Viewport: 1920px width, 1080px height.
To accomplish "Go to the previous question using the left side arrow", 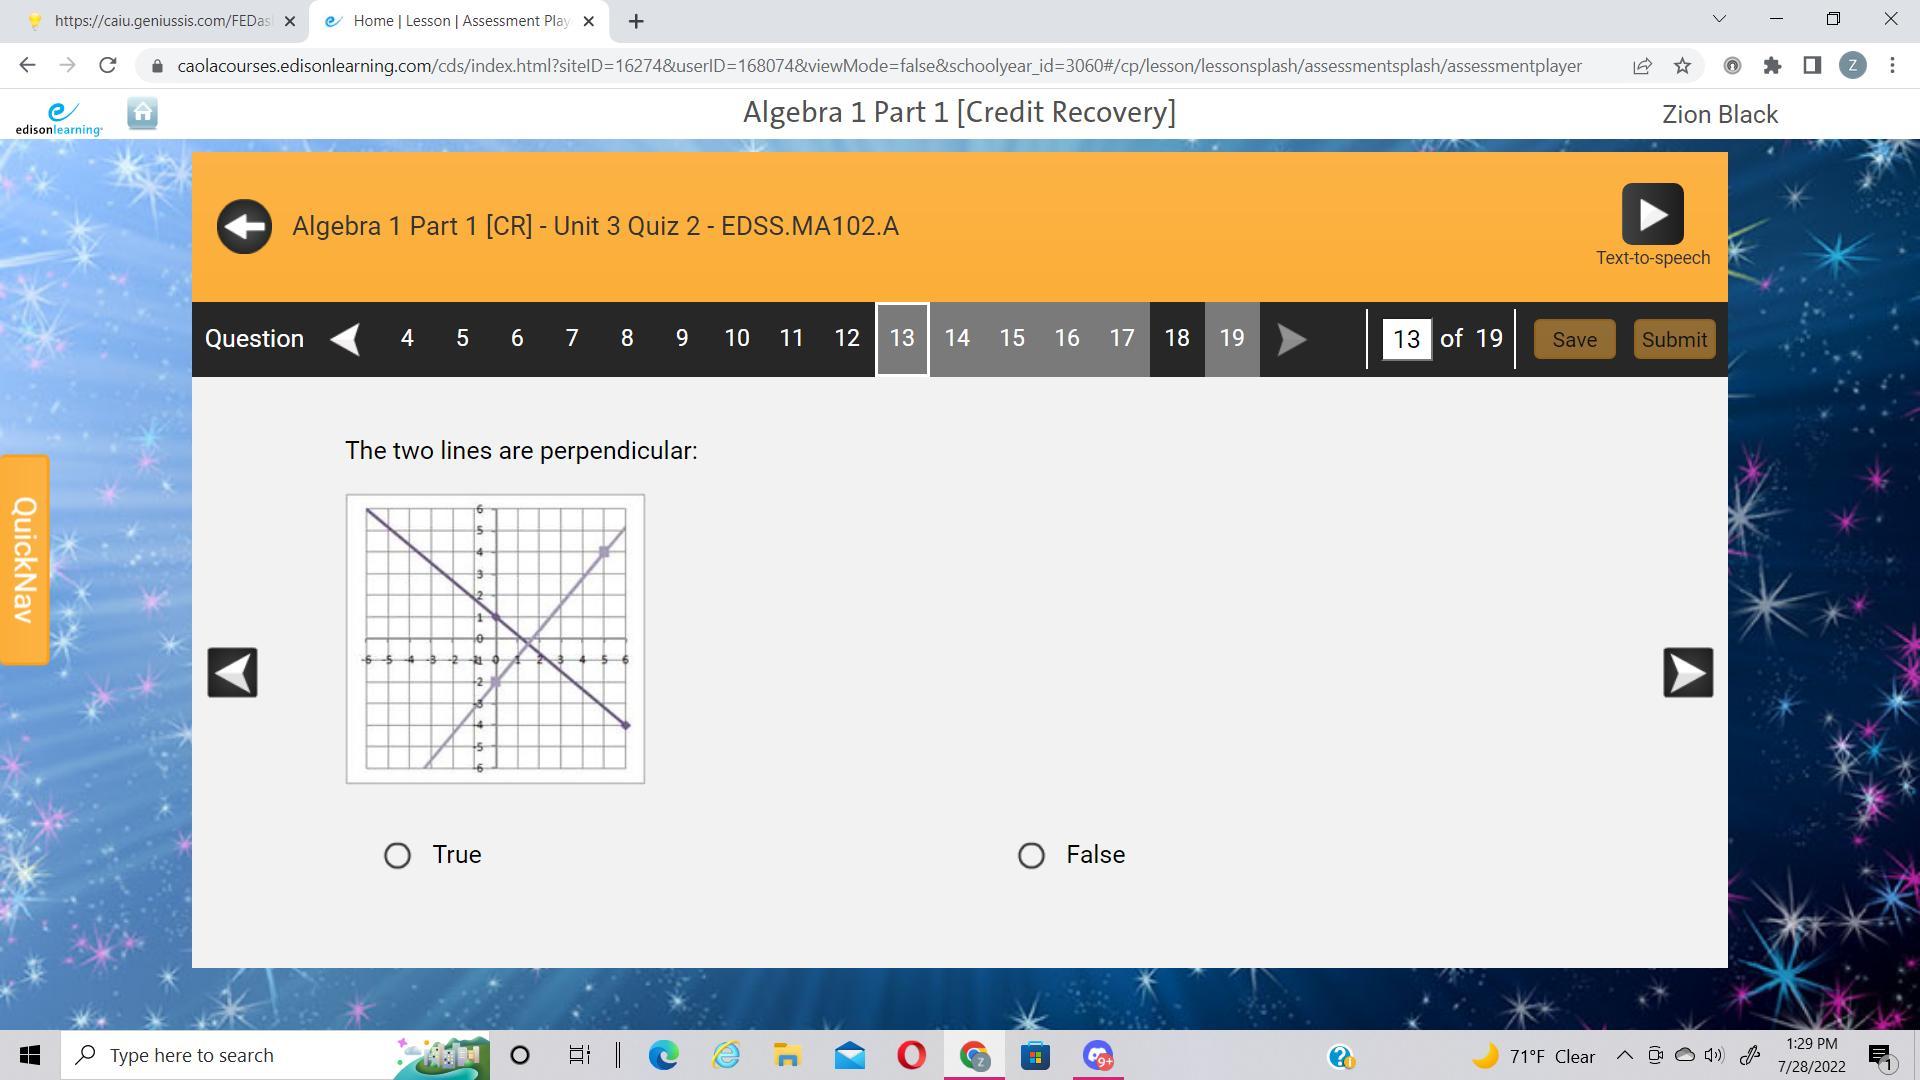I will tap(232, 672).
